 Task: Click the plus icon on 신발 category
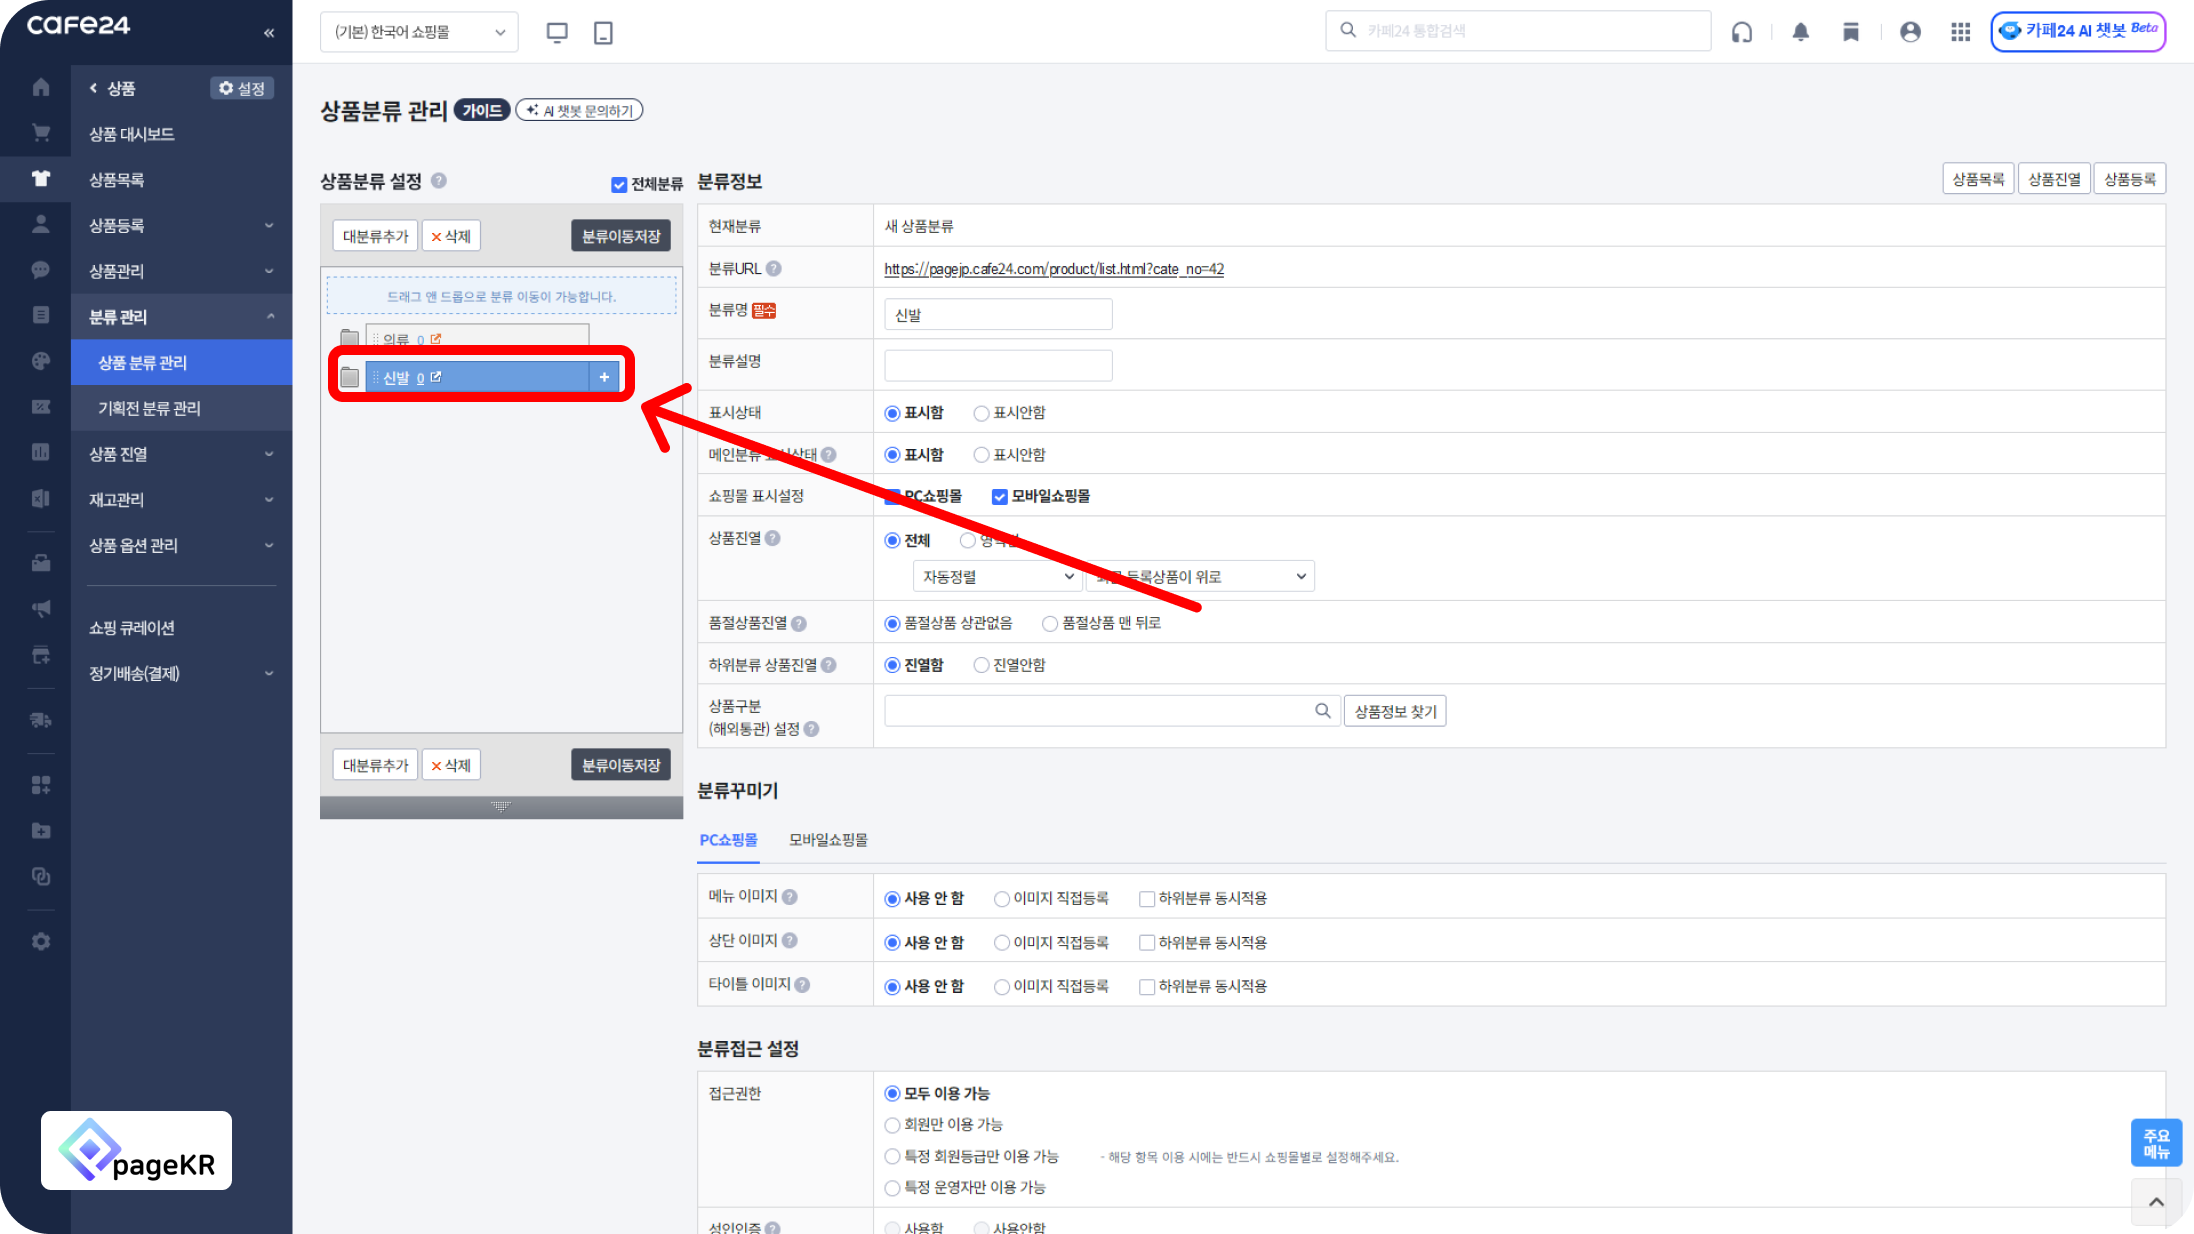[x=604, y=377]
